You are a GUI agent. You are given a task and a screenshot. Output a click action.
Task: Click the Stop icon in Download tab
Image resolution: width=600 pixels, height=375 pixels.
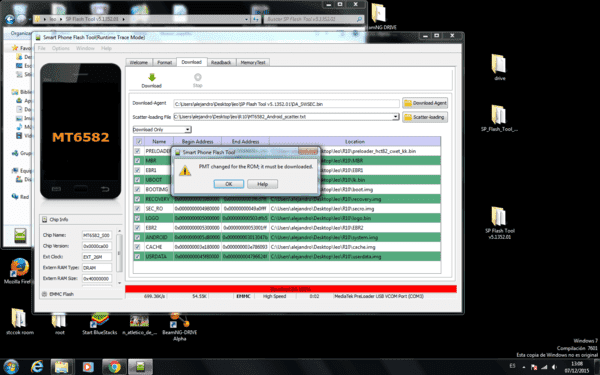[x=197, y=77]
